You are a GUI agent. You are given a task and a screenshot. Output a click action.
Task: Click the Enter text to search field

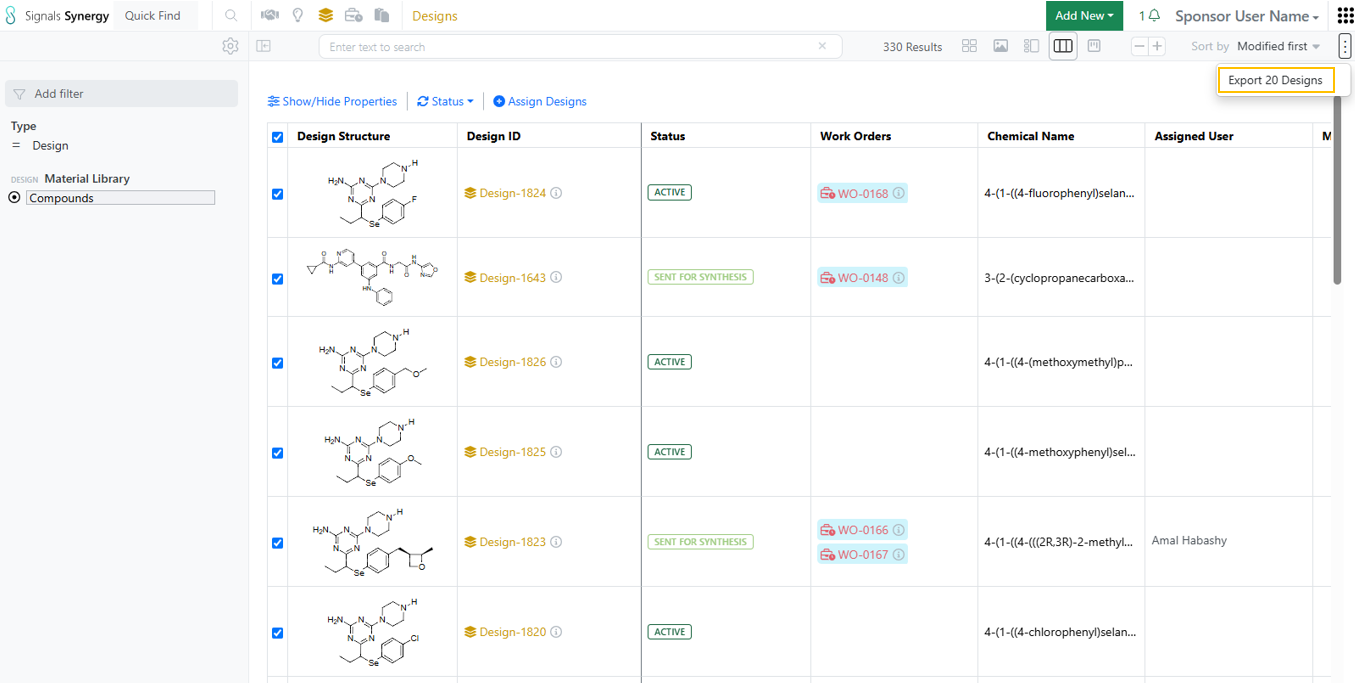(x=570, y=46)
